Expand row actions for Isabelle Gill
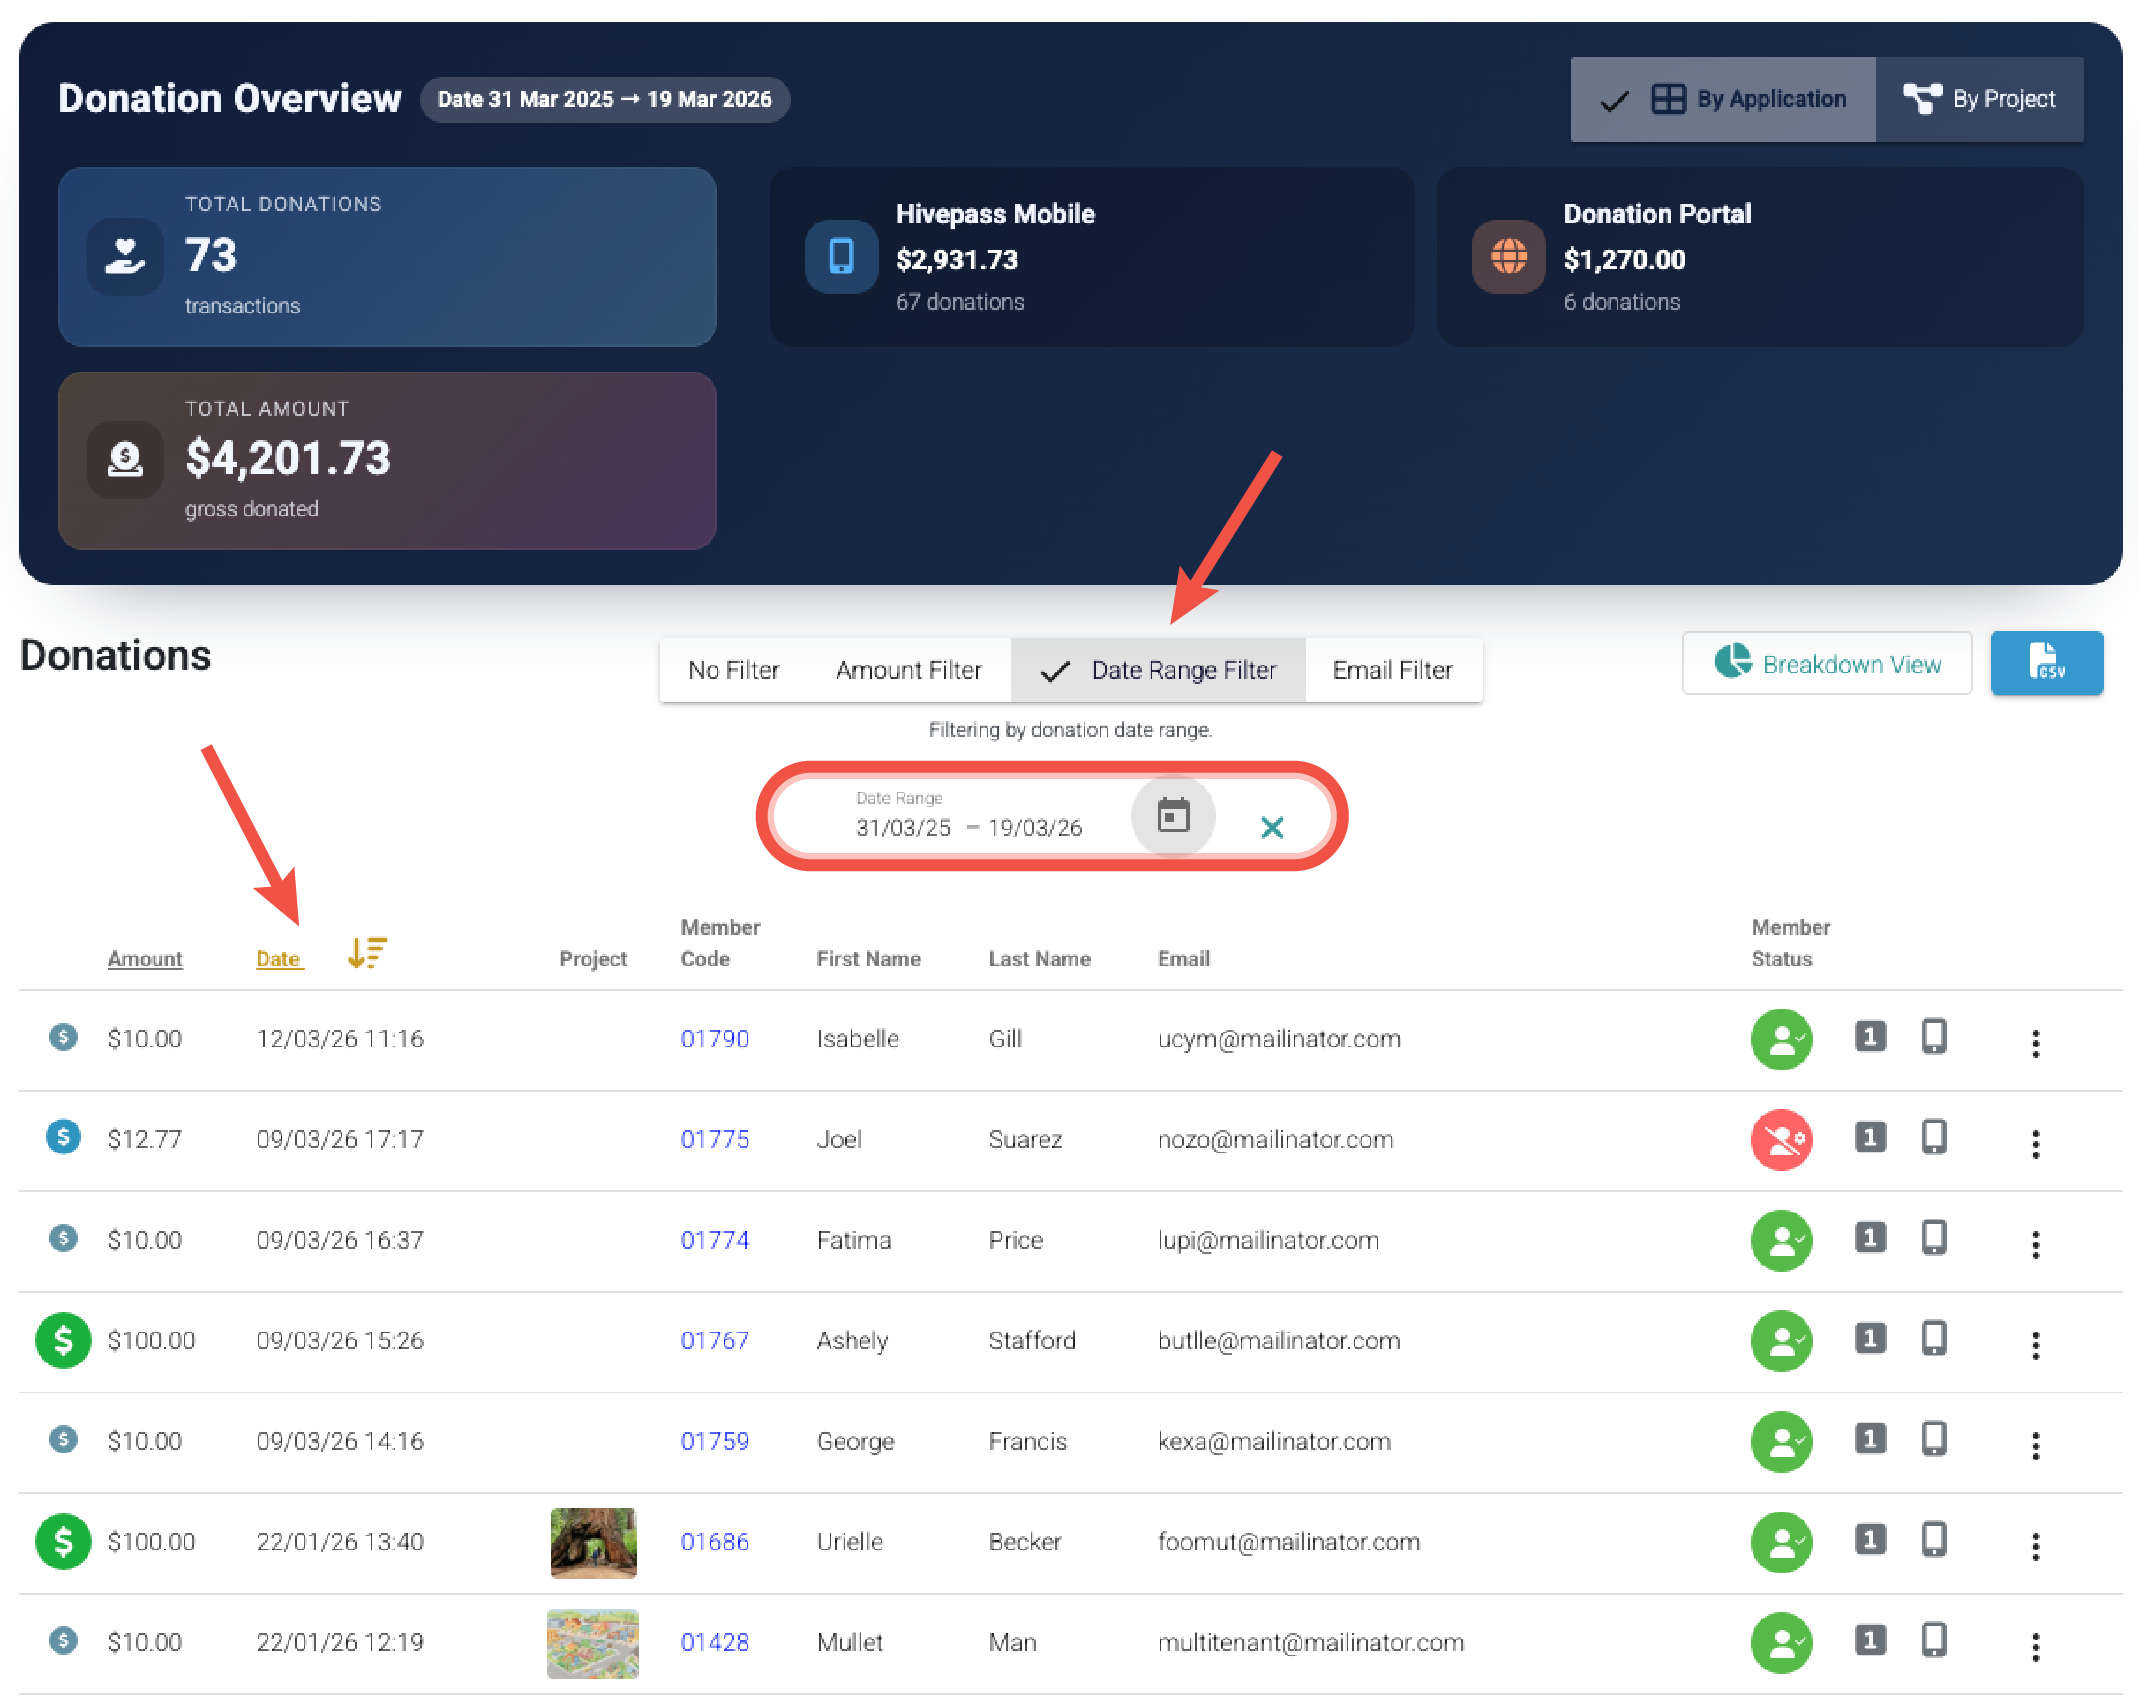Viewport: 2140px width, 1697px height. pos(2035,1043)
